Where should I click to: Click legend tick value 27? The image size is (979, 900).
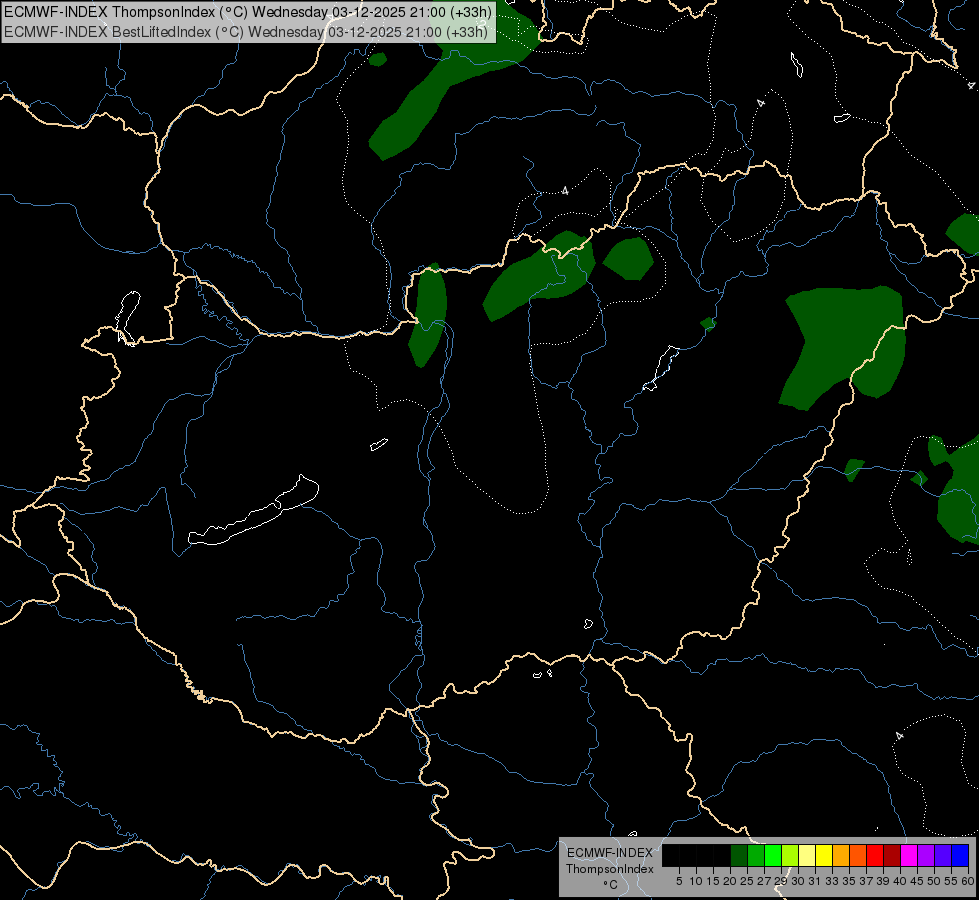point(764,881)
